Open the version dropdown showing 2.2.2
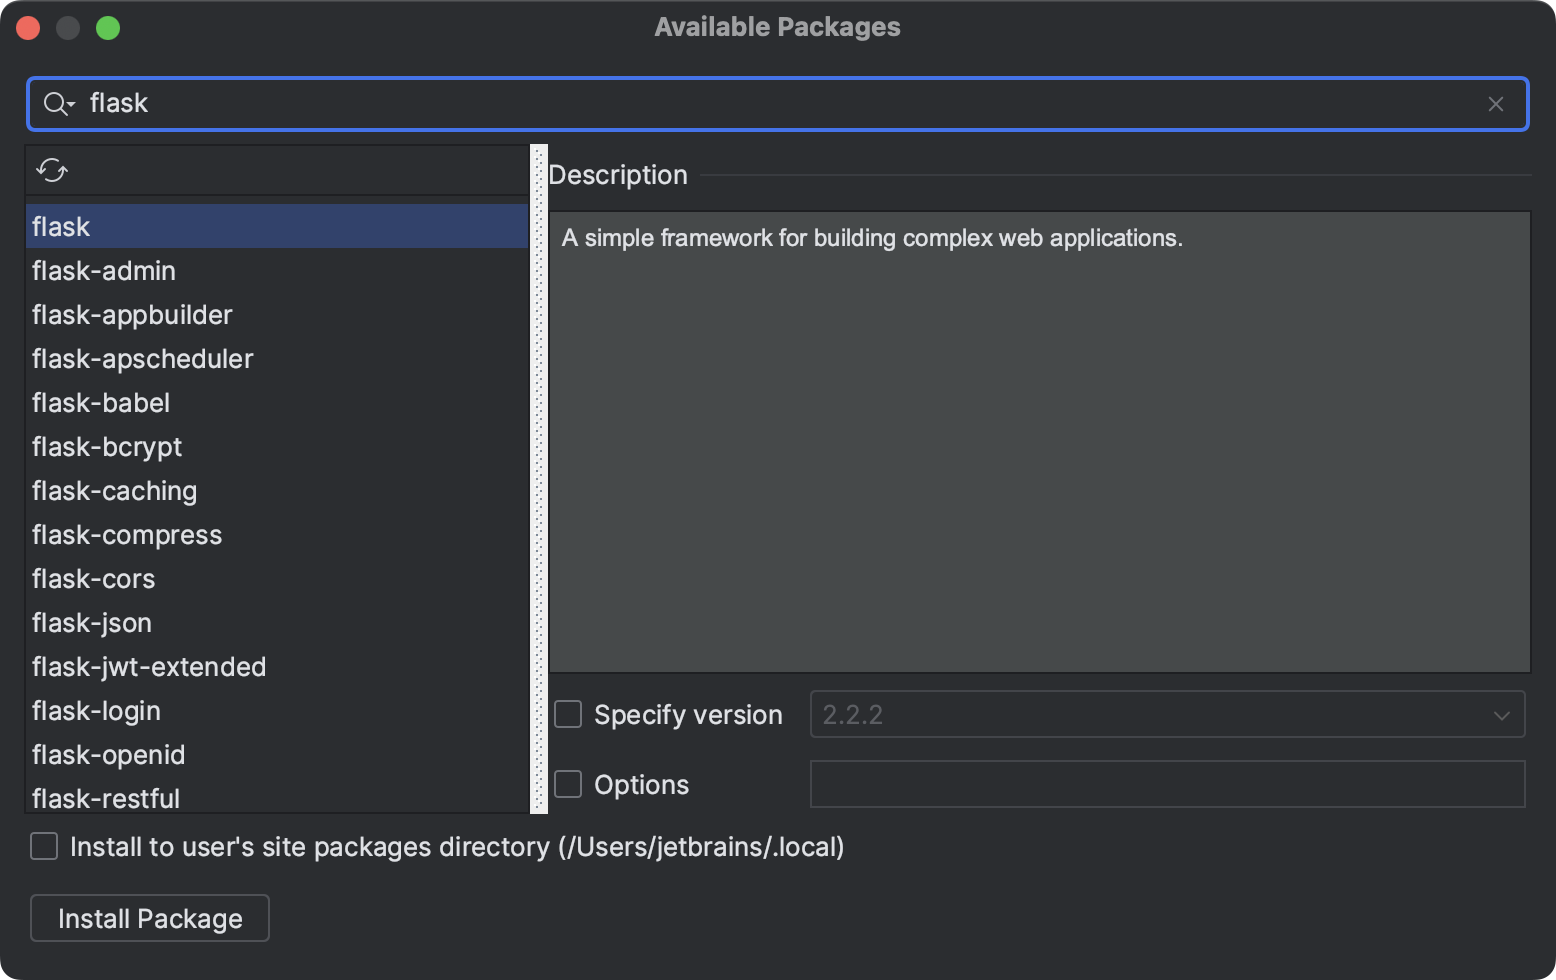This screenshot has height=980, width=1556. coord(1502,714)
